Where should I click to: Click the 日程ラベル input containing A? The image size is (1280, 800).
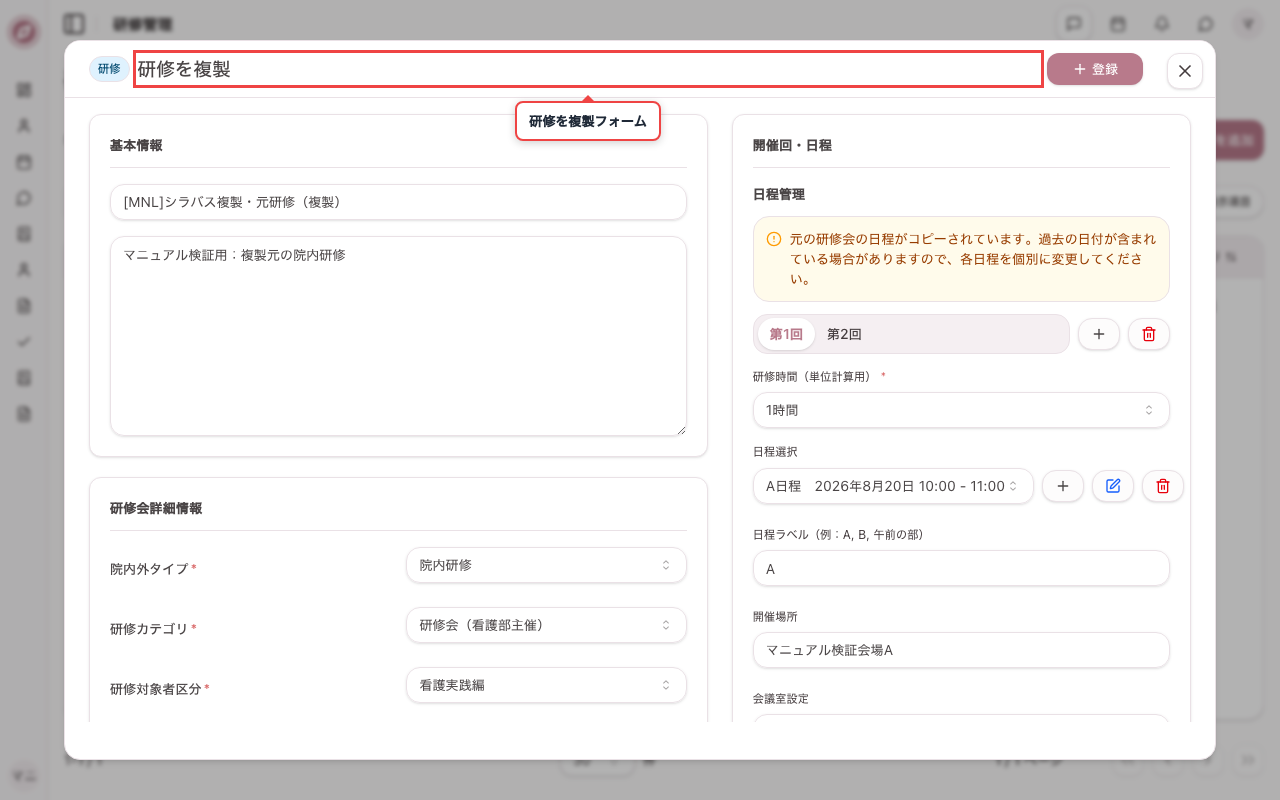[961, 568]
